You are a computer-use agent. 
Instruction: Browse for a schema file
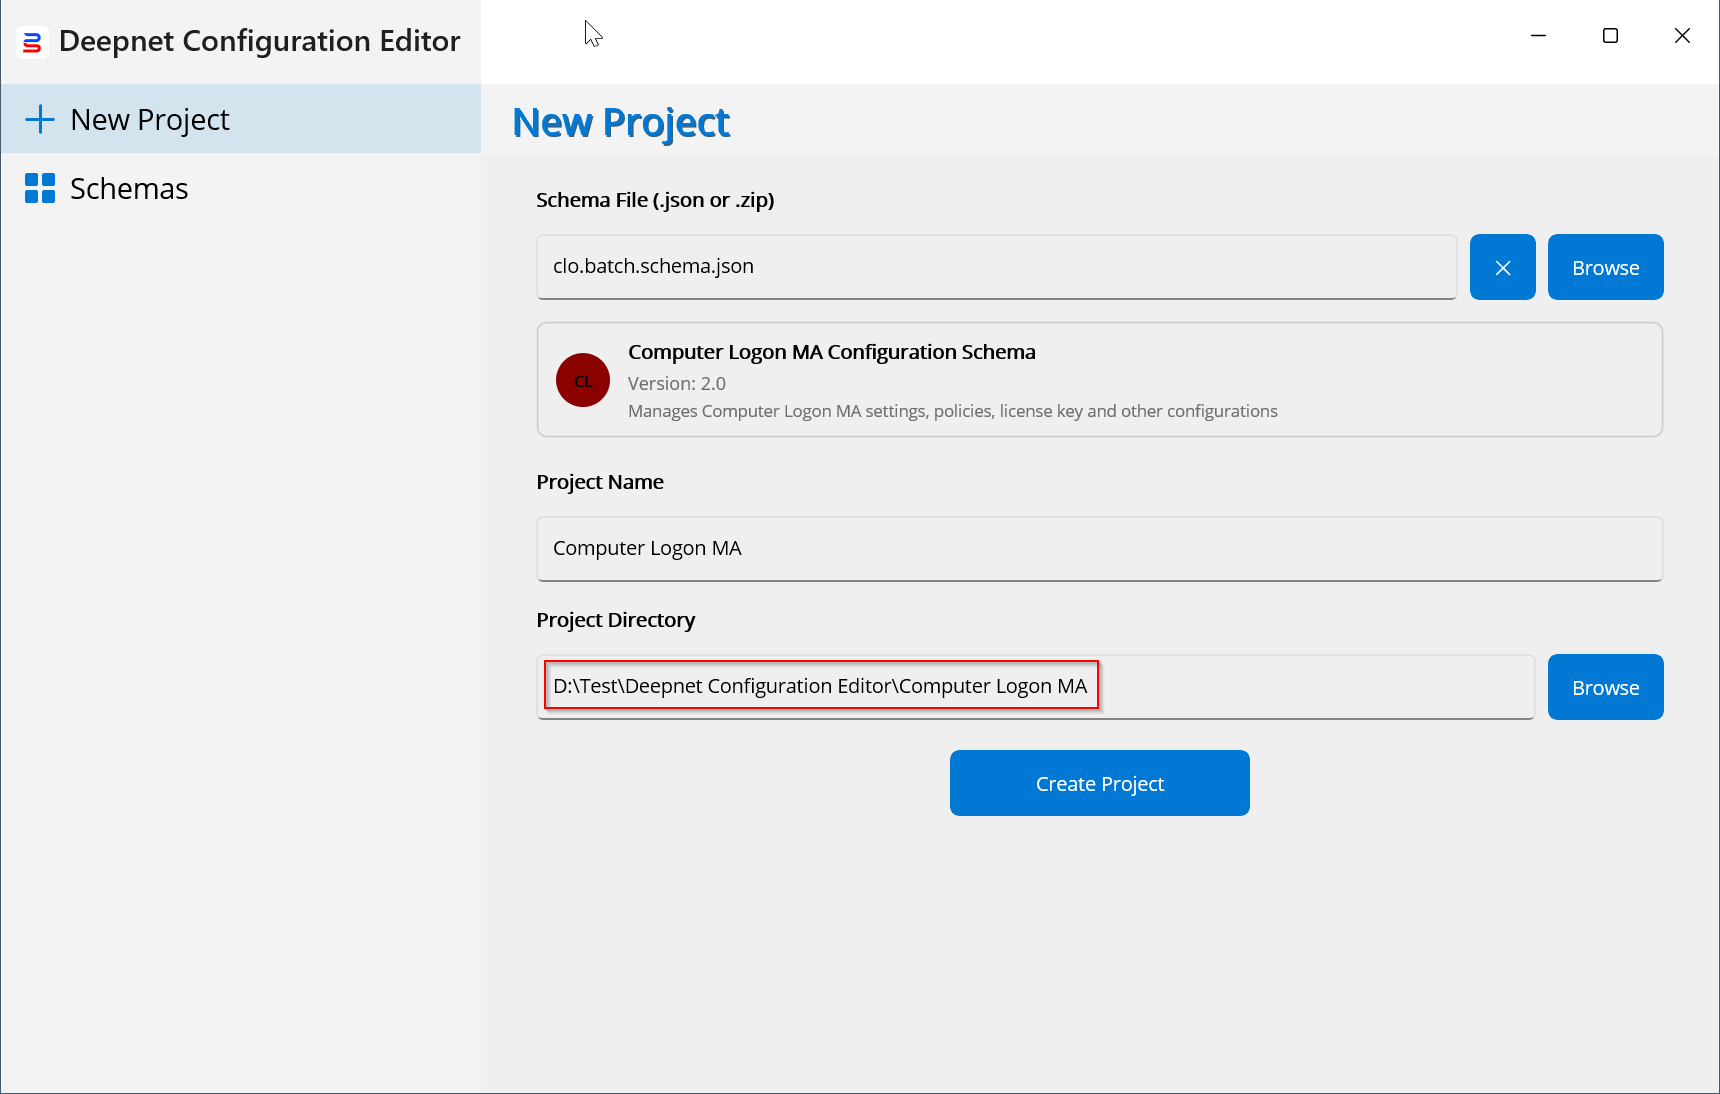[1605, 267]
